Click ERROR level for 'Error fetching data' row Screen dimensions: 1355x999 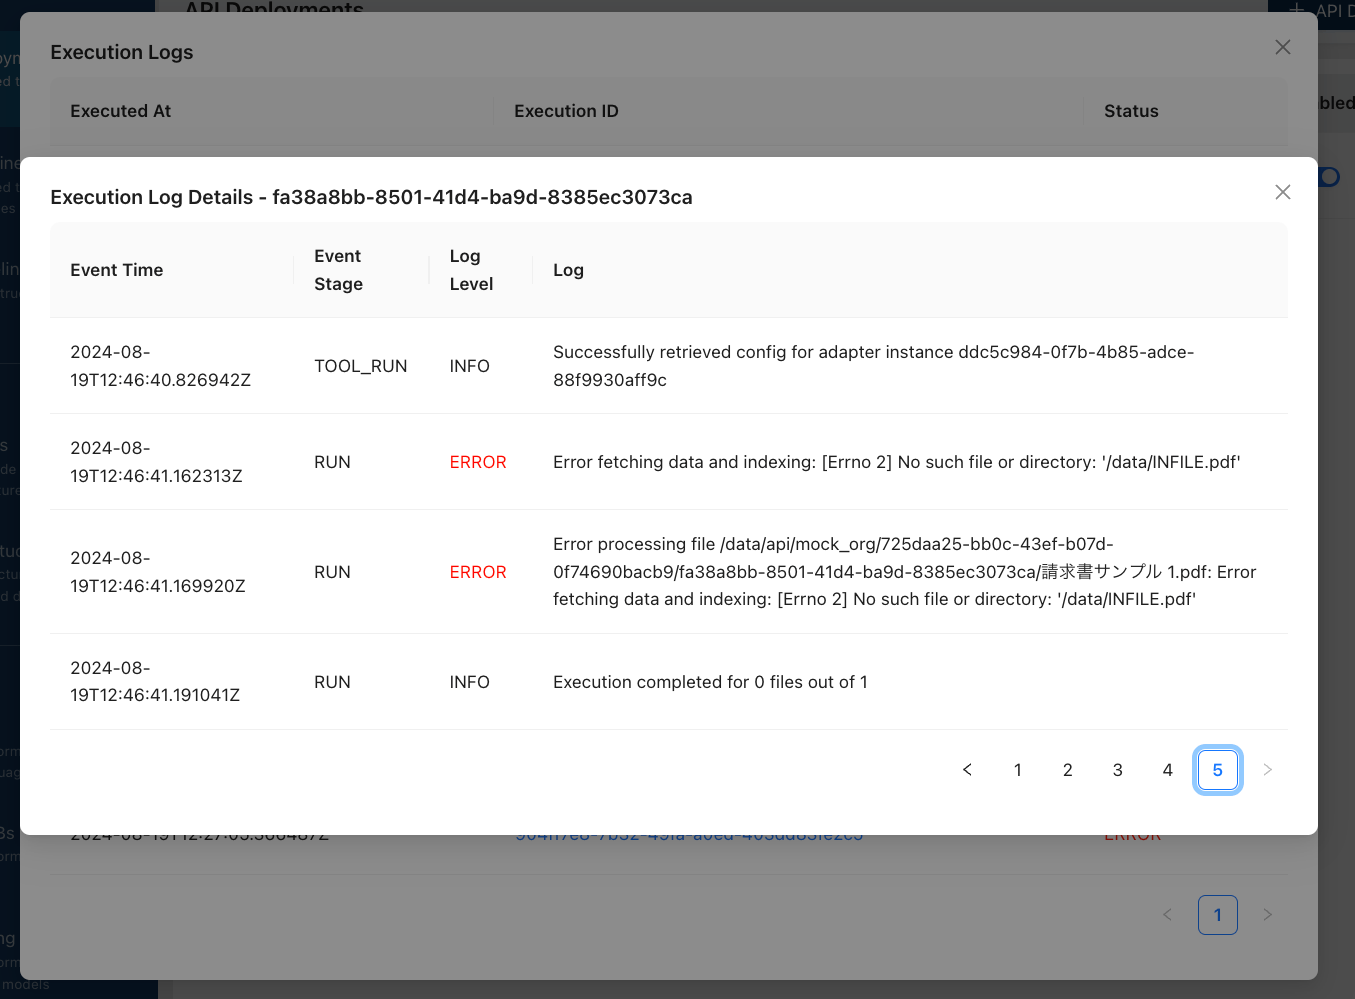tap(478, 462)
